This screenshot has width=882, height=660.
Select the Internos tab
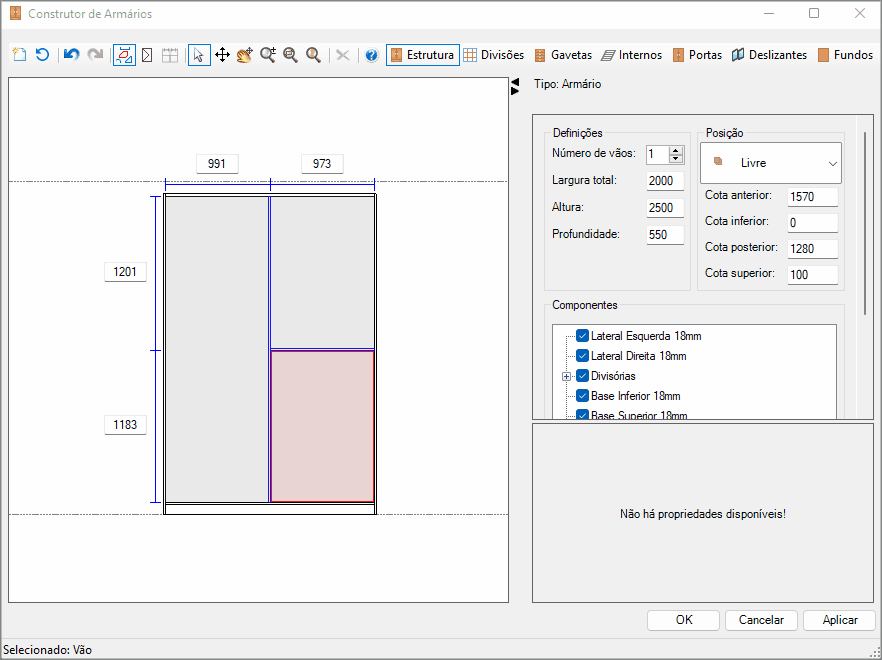pos(632,55)
